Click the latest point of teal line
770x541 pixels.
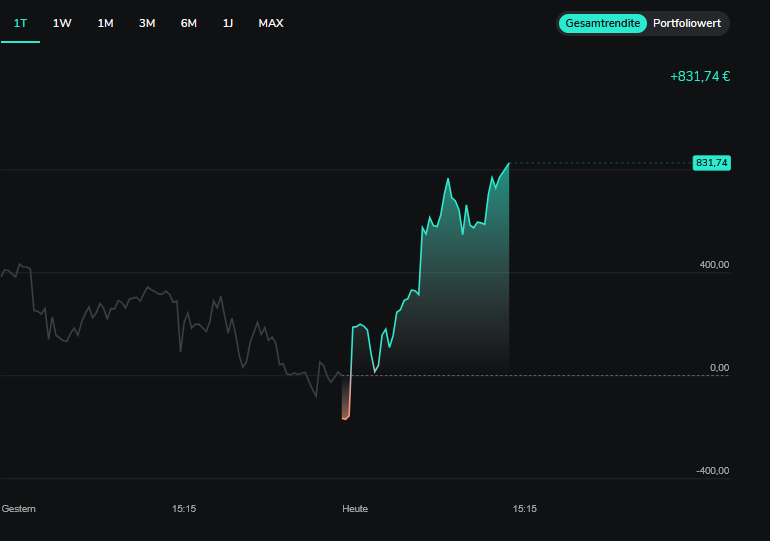click(x=509, y=163)
